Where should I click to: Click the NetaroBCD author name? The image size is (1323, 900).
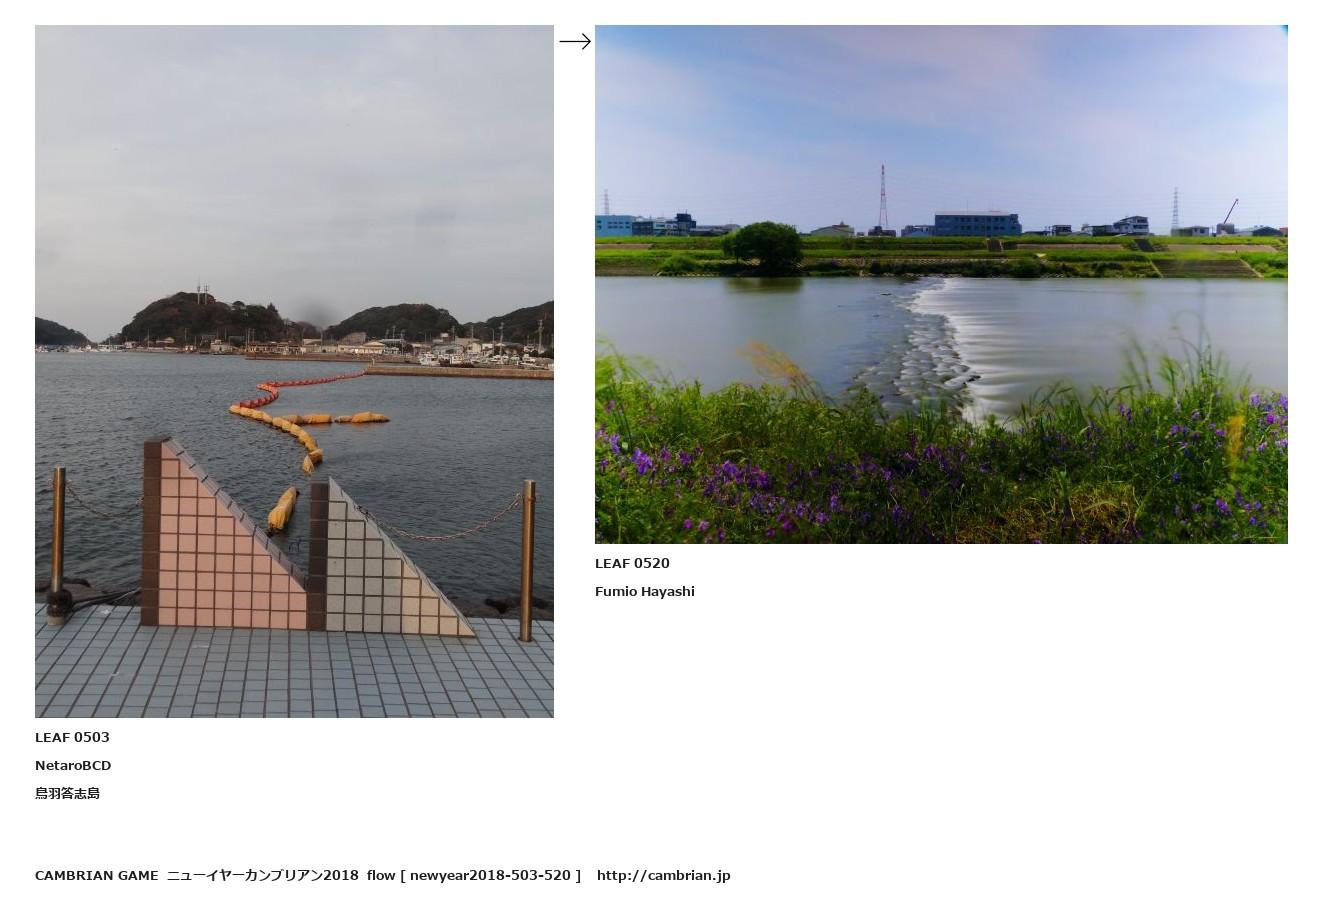click(x=73, y=765)
